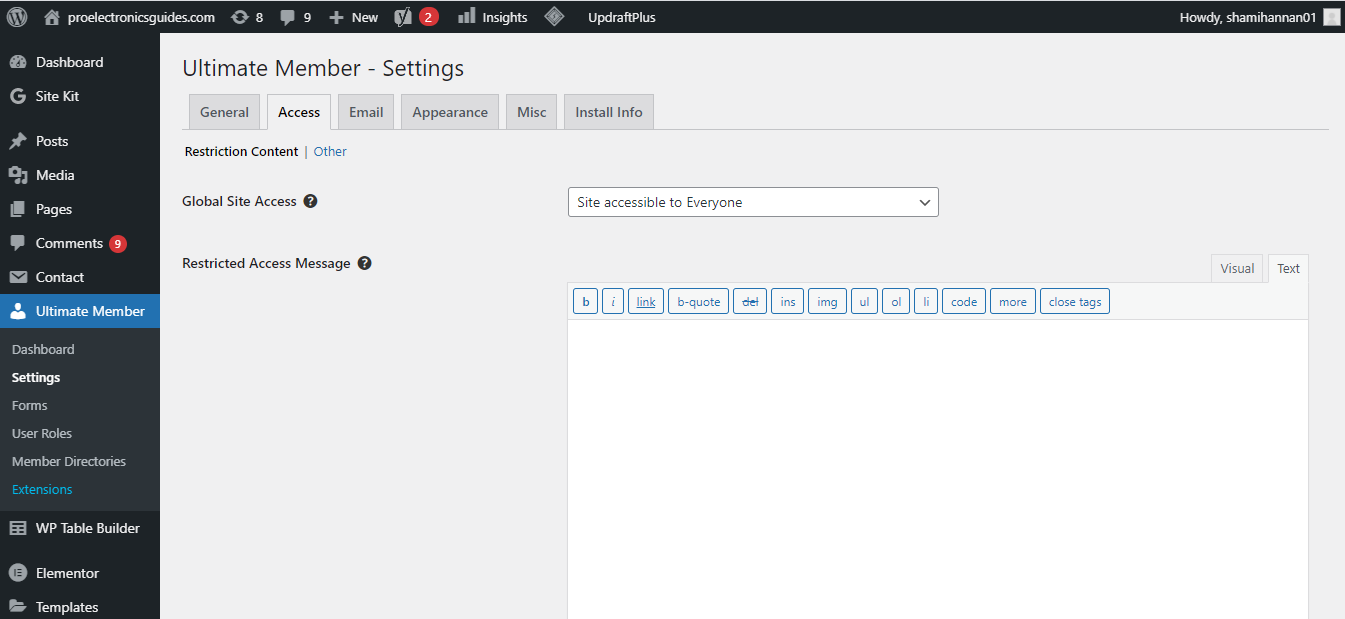Open the proelectronicsguides.com site home icon
The width and height of the screenshot is (1345, 619).
[52, 17]
